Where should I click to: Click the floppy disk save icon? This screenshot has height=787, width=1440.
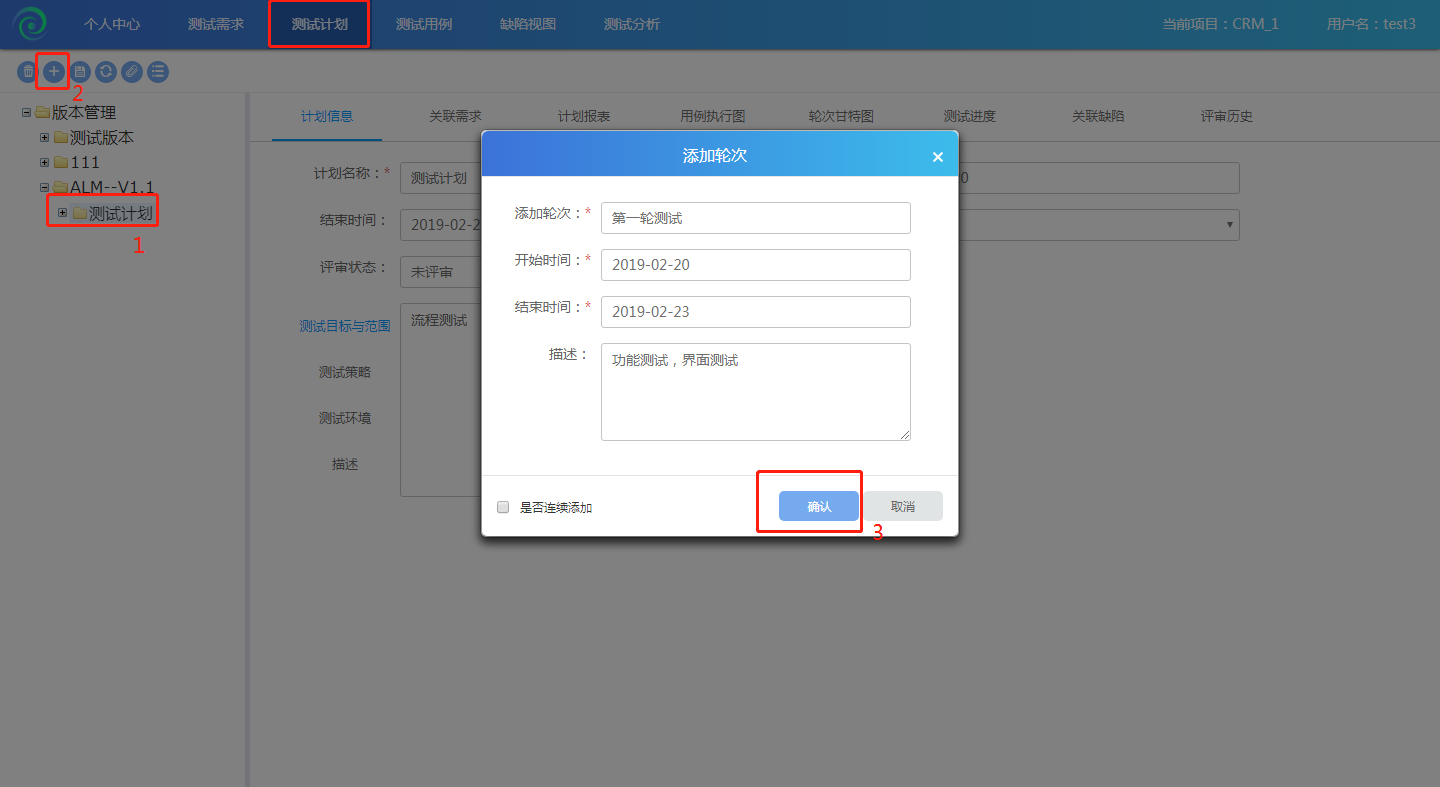point(79,71)
